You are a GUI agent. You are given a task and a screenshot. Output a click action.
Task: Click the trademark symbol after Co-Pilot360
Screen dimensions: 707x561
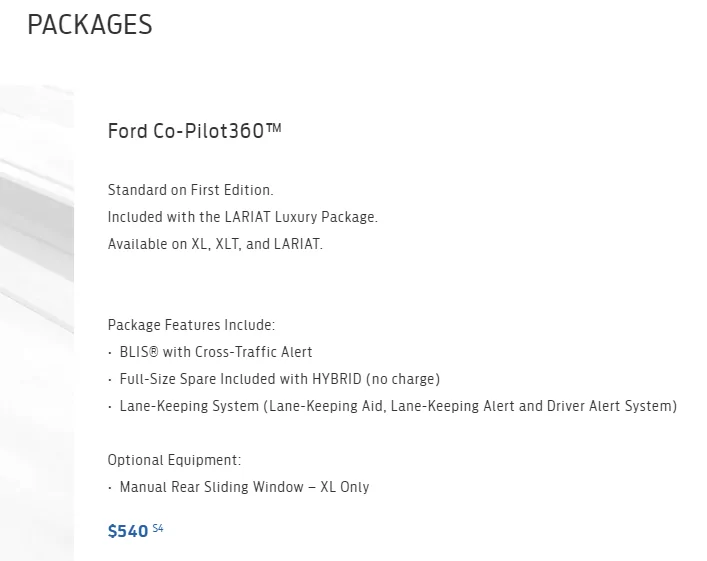point(273,128)
